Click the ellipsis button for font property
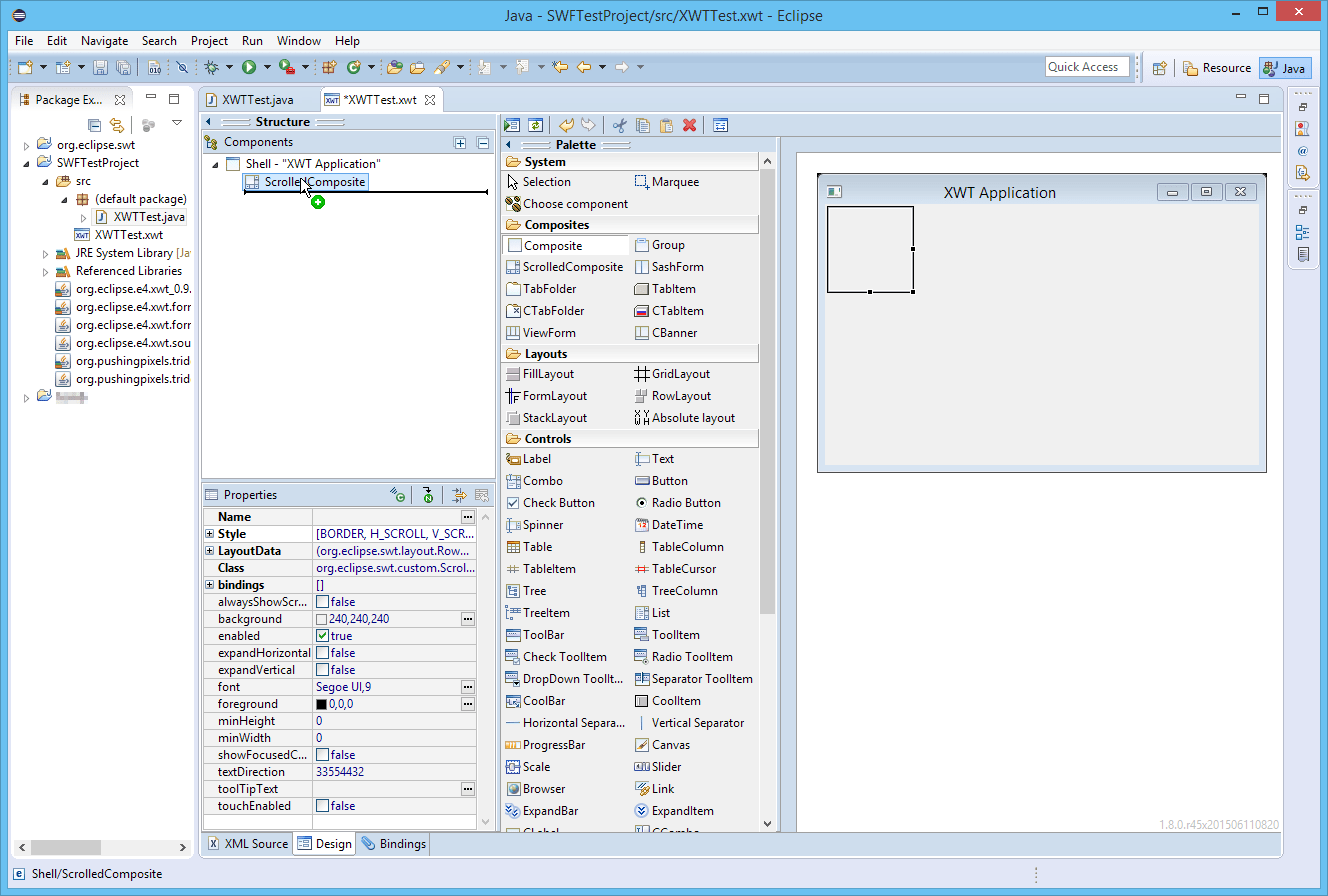 tap(467, 687)
